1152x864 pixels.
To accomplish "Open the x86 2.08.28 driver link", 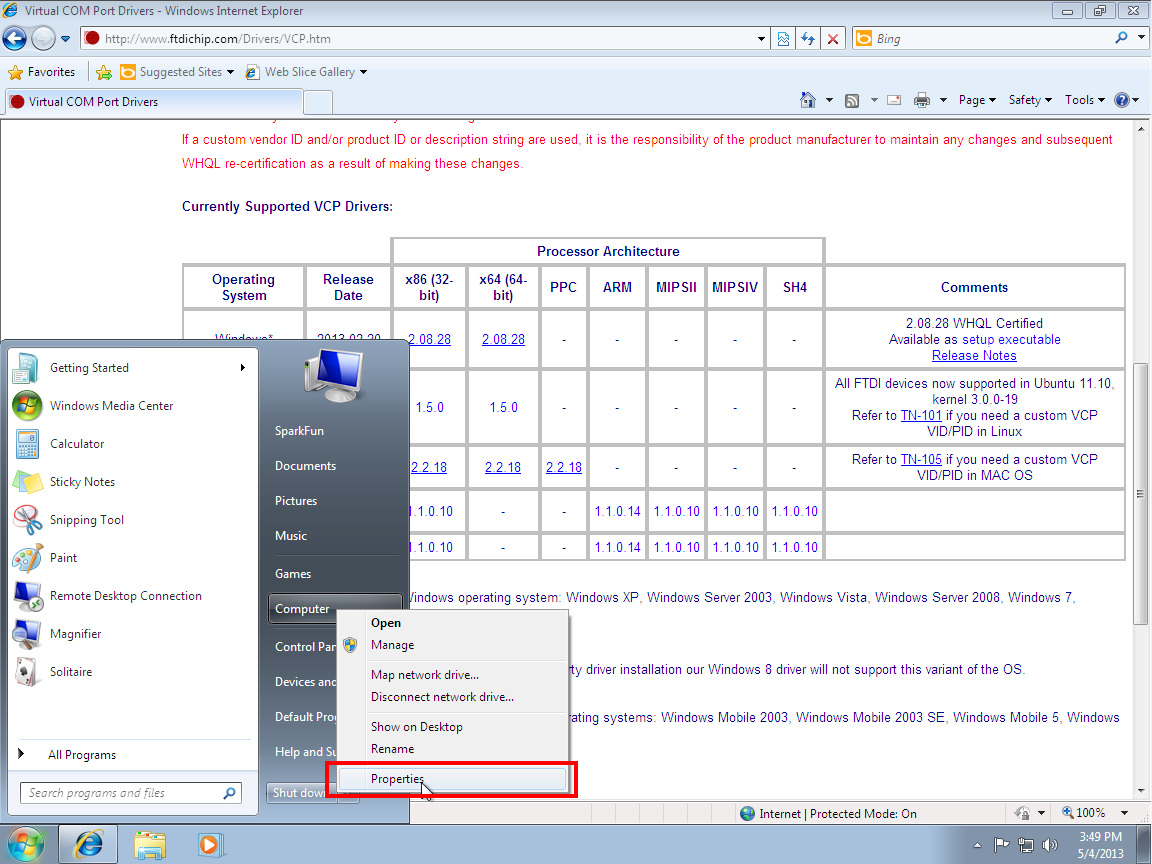I will (429, 339).
